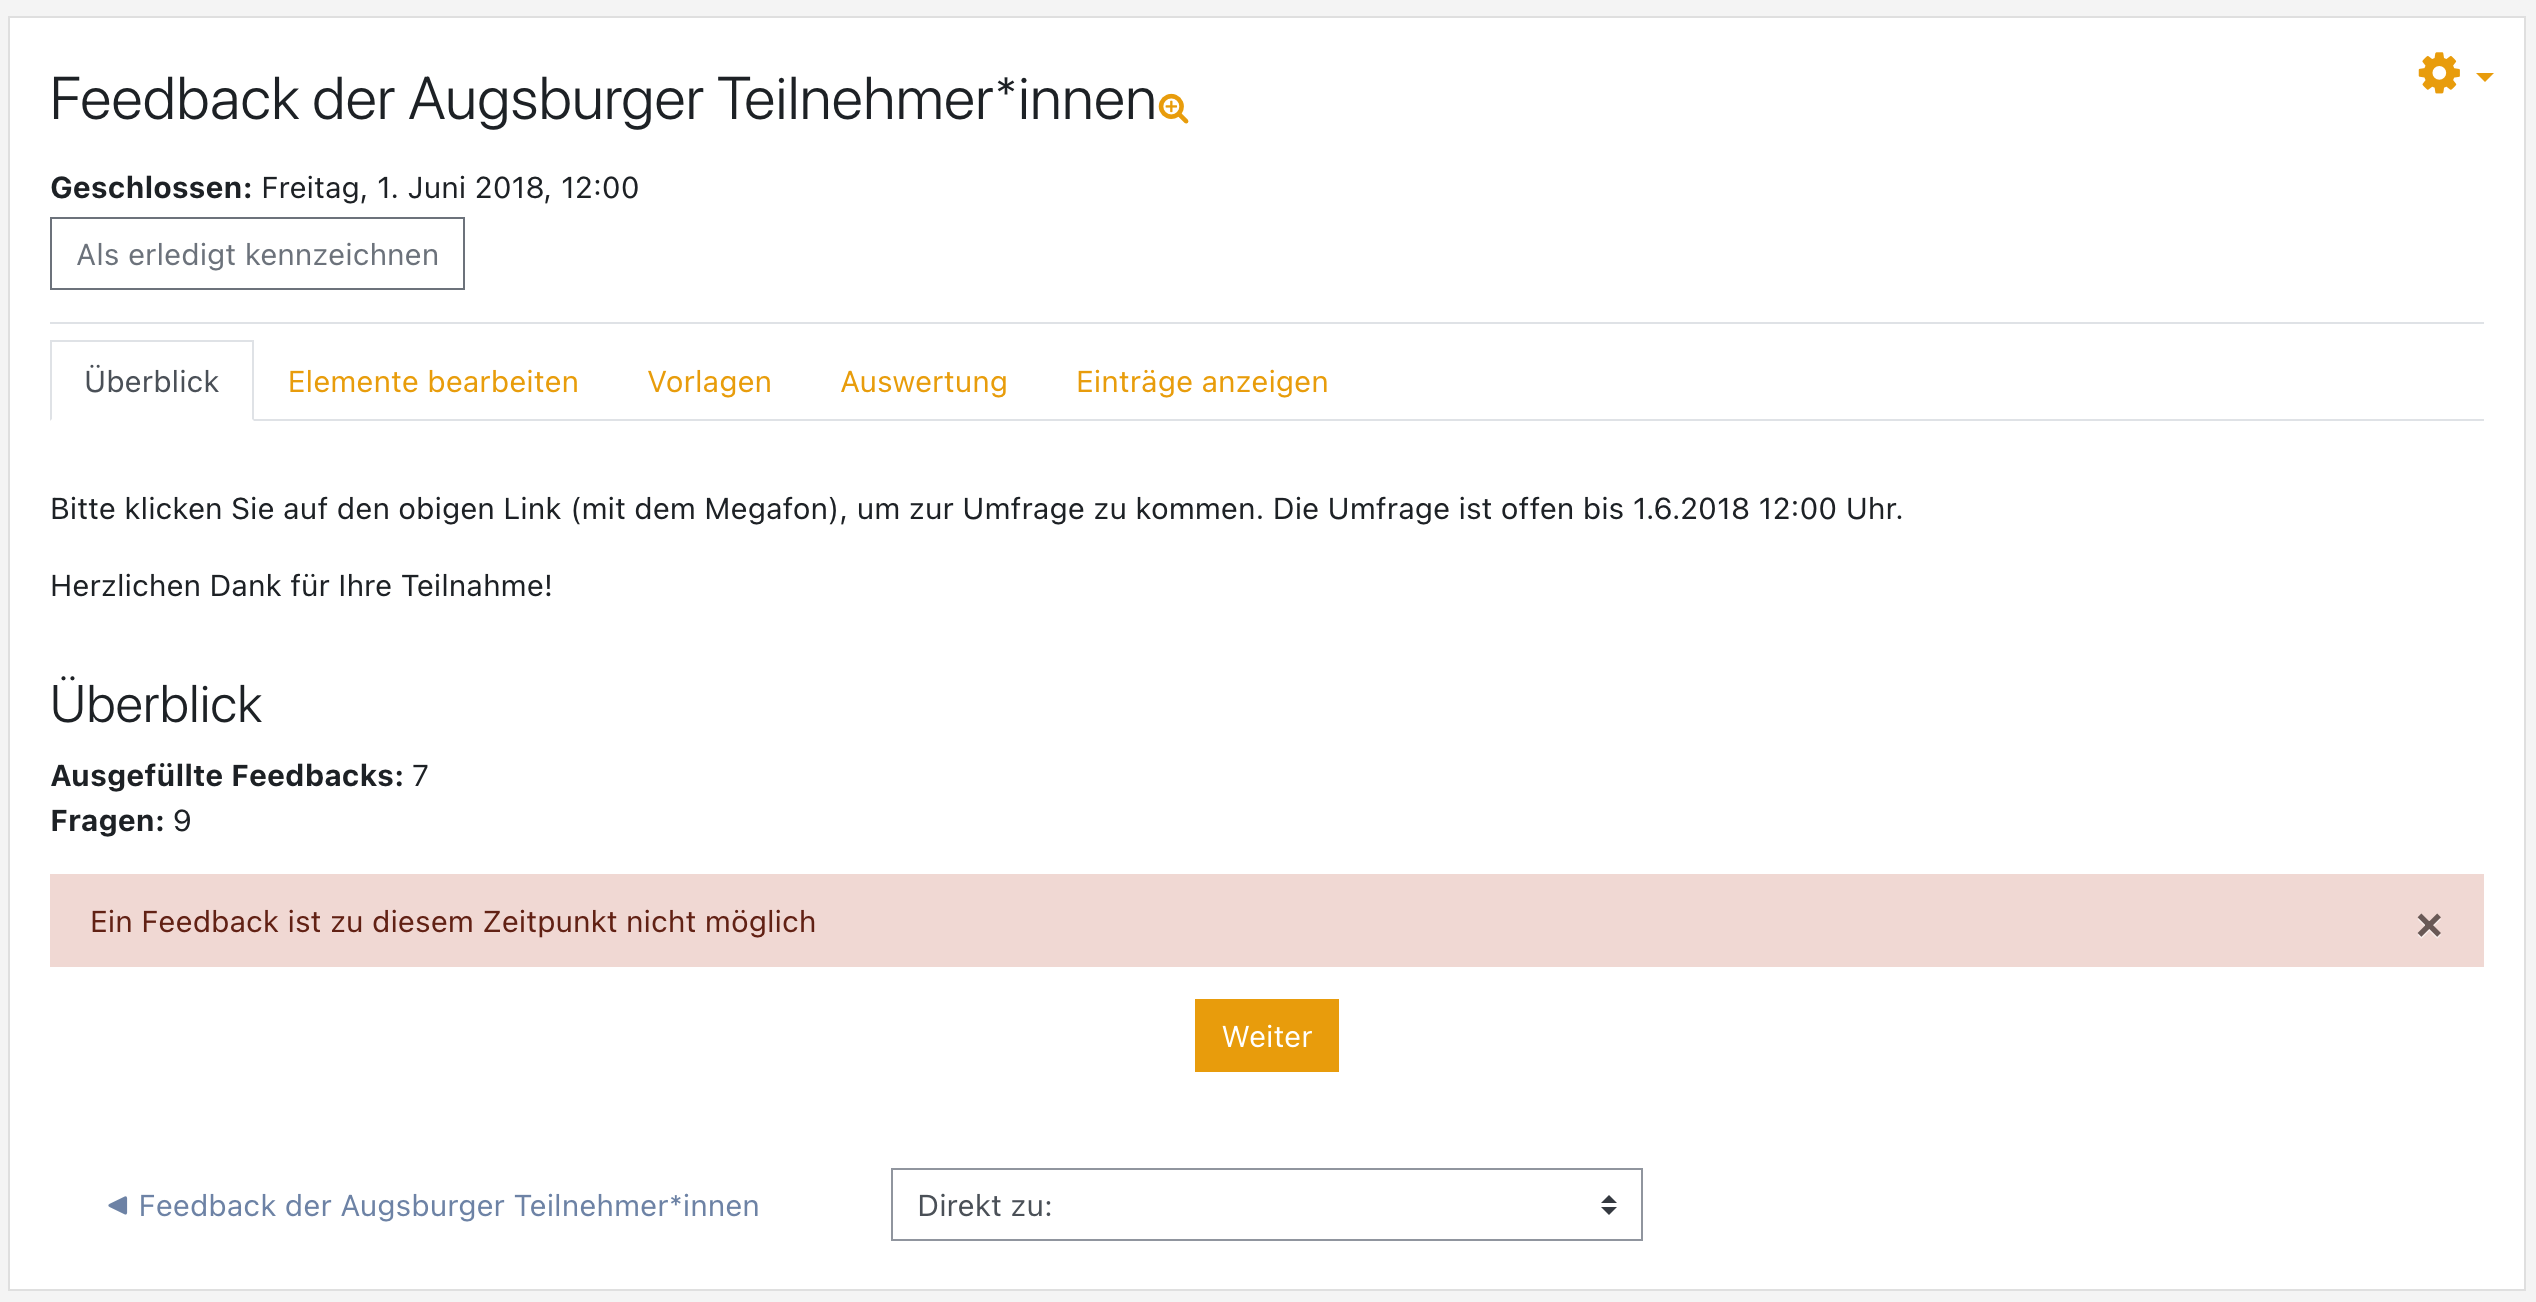This screenshot has height=1302, width=2536.
Task: Click the Als erledigt kennzeichnen button
Action: (x=257, y=254)
